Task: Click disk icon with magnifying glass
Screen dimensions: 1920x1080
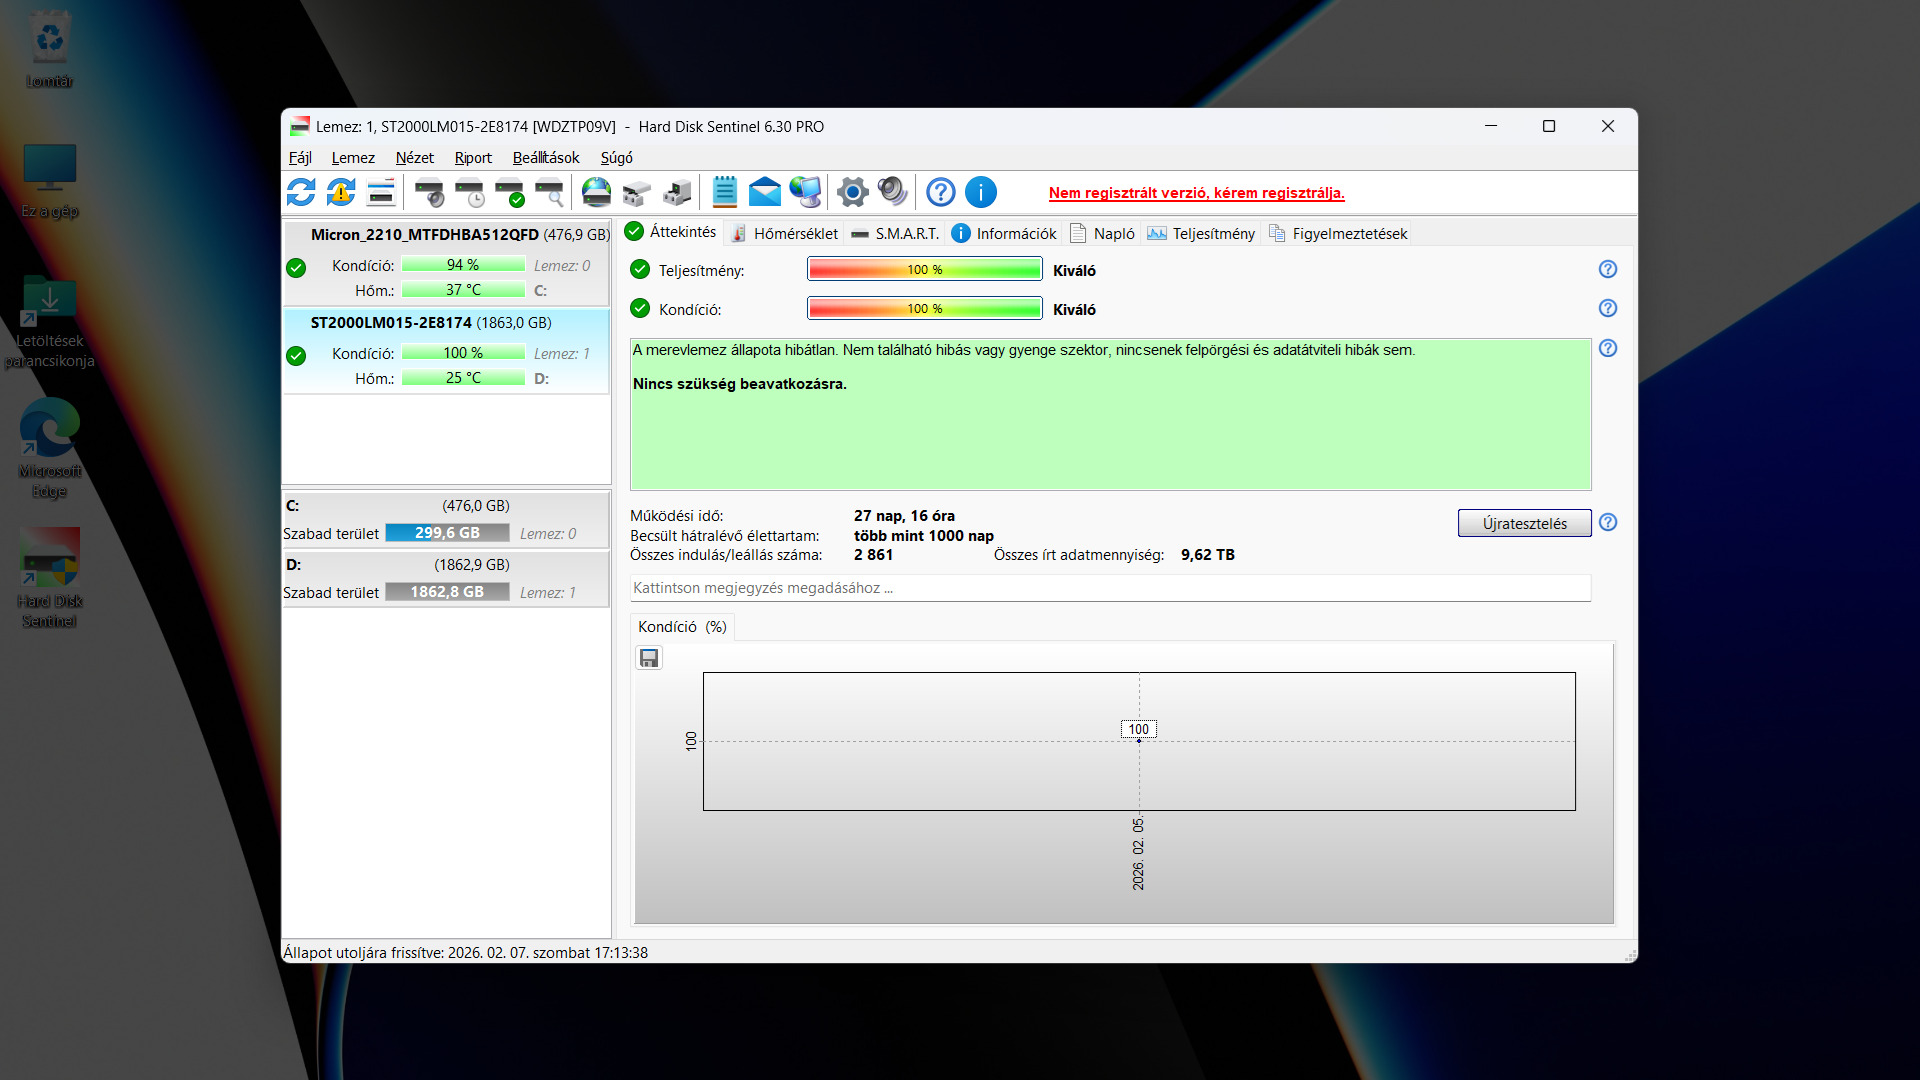Action: (x=550, y=192)
